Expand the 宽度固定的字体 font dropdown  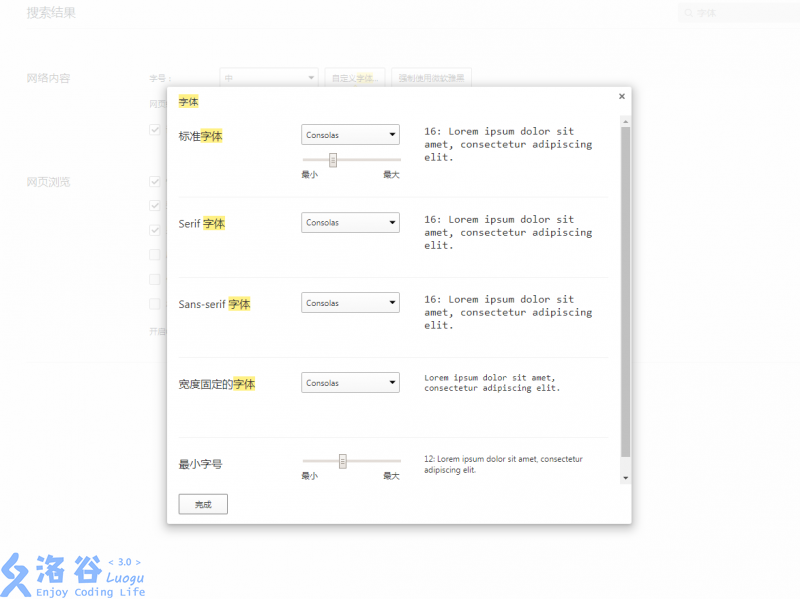(350, 383)
